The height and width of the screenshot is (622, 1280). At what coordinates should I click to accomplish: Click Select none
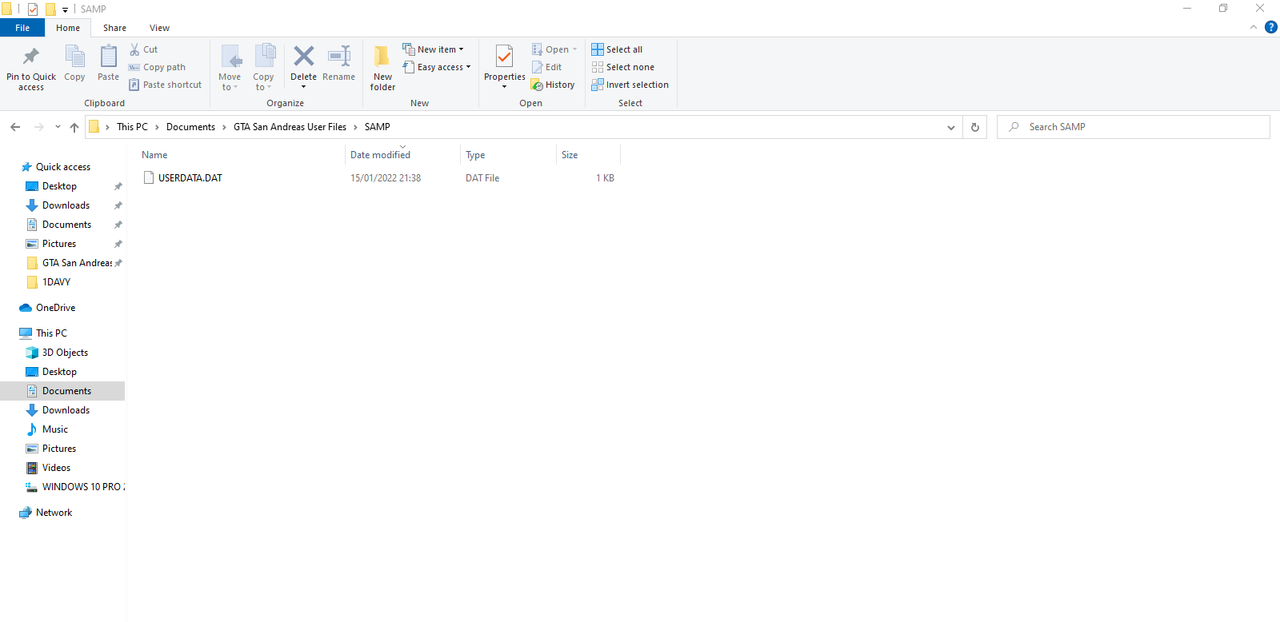coord(622,67)
